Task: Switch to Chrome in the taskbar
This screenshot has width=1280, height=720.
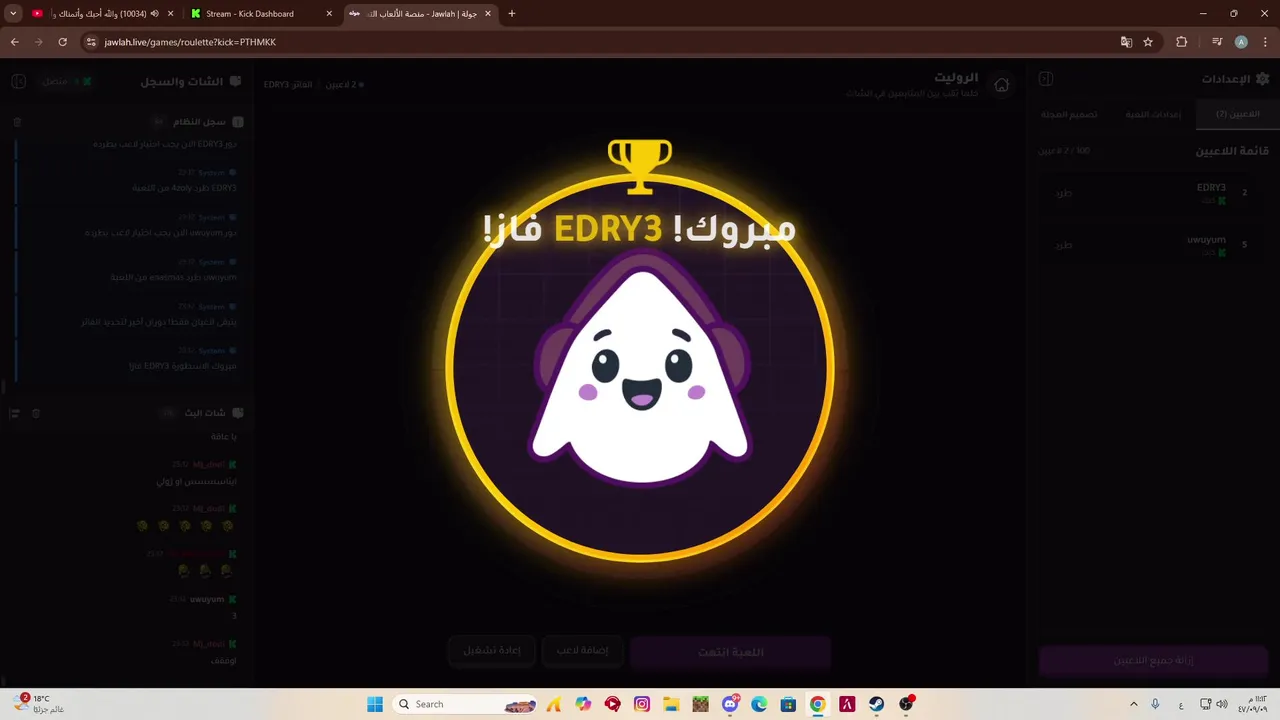Action: [817, 704]
